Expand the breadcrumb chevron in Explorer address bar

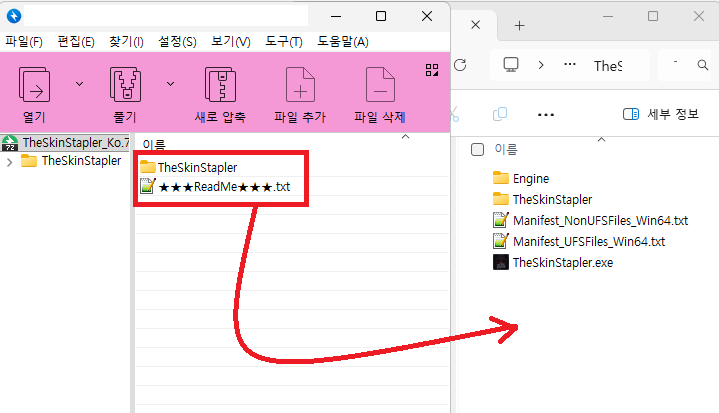[541, 65]
